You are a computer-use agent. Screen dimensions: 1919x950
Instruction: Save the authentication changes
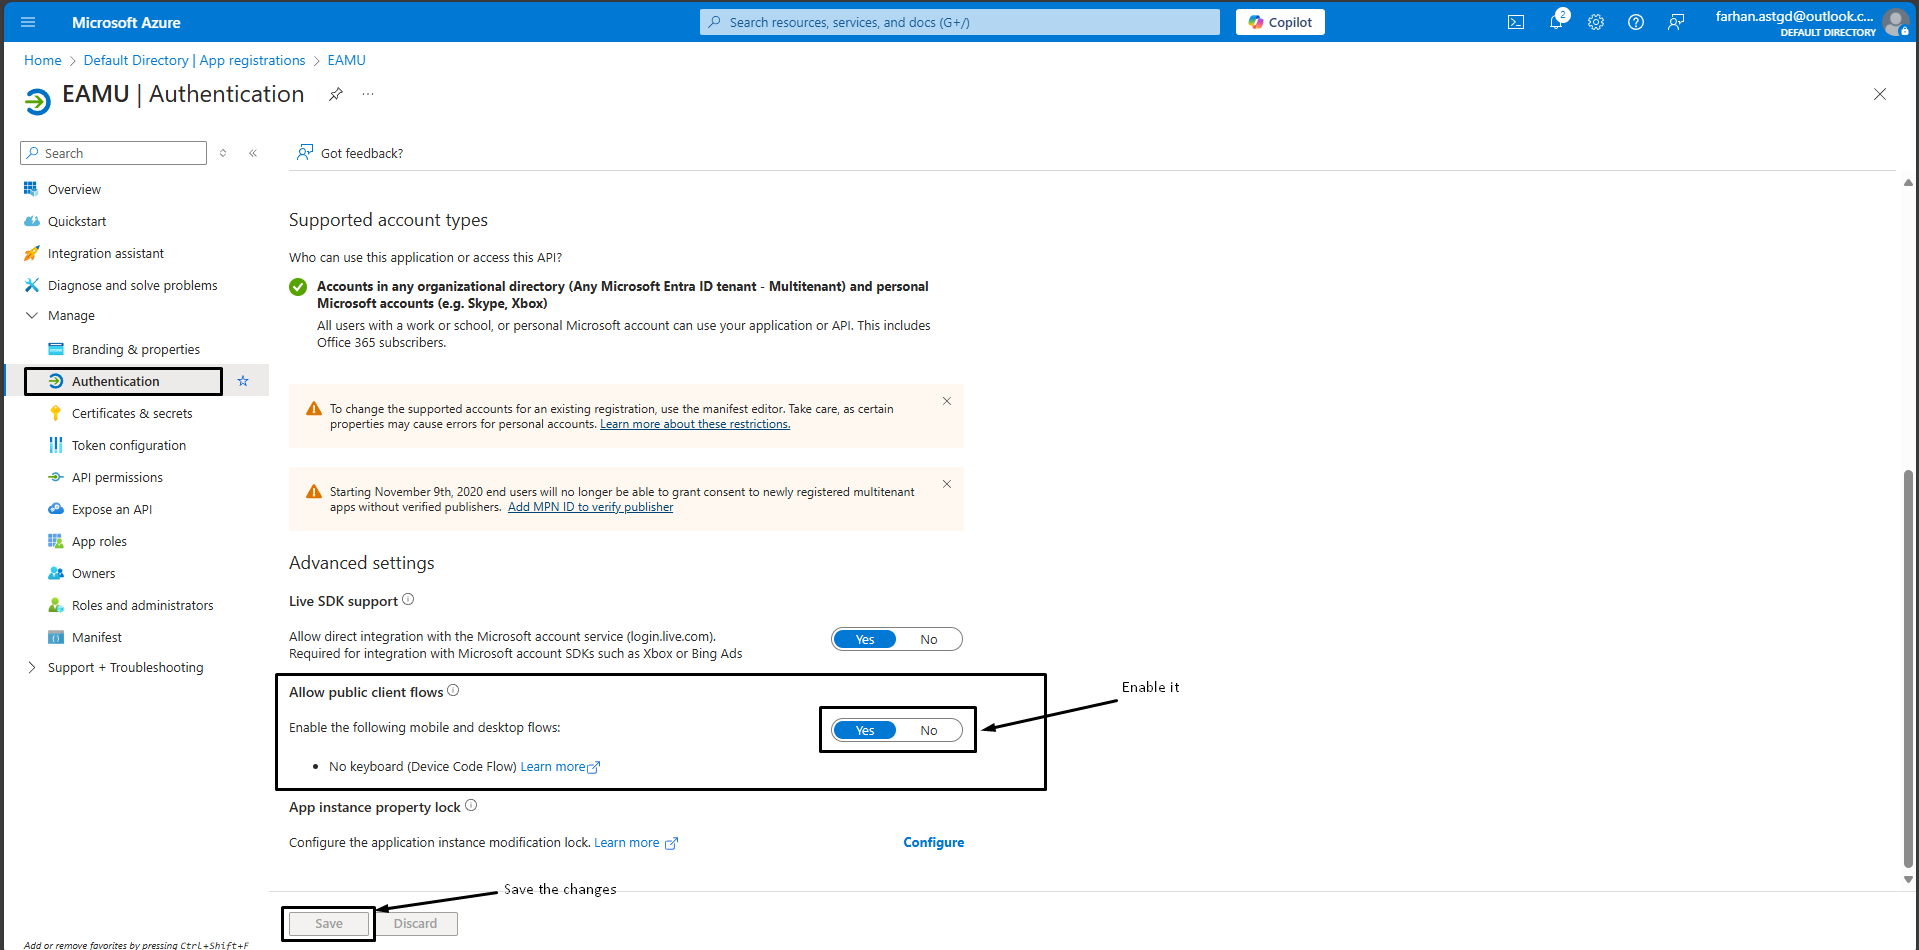click(x=328, y=923)
